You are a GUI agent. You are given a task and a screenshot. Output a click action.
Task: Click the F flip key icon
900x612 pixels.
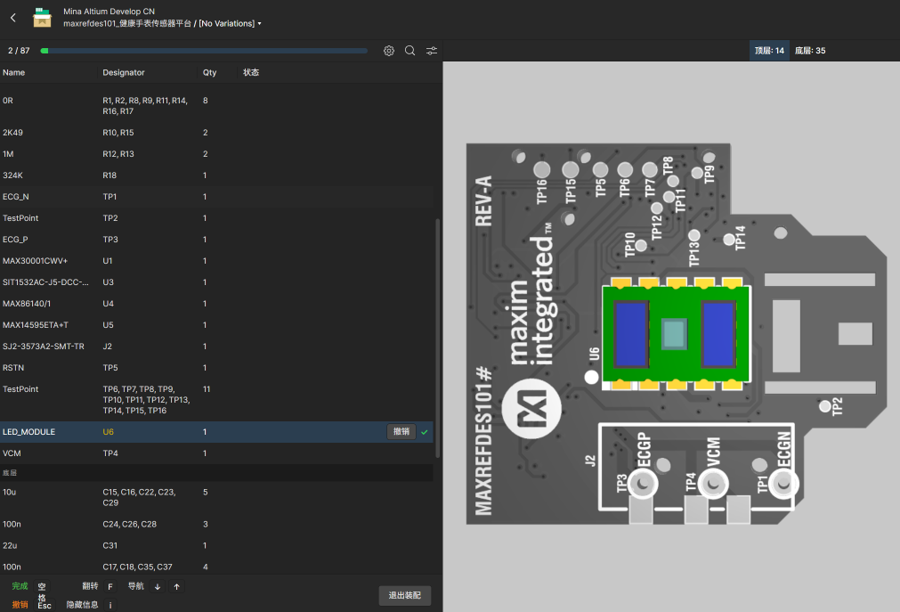(x=110, y=587)
